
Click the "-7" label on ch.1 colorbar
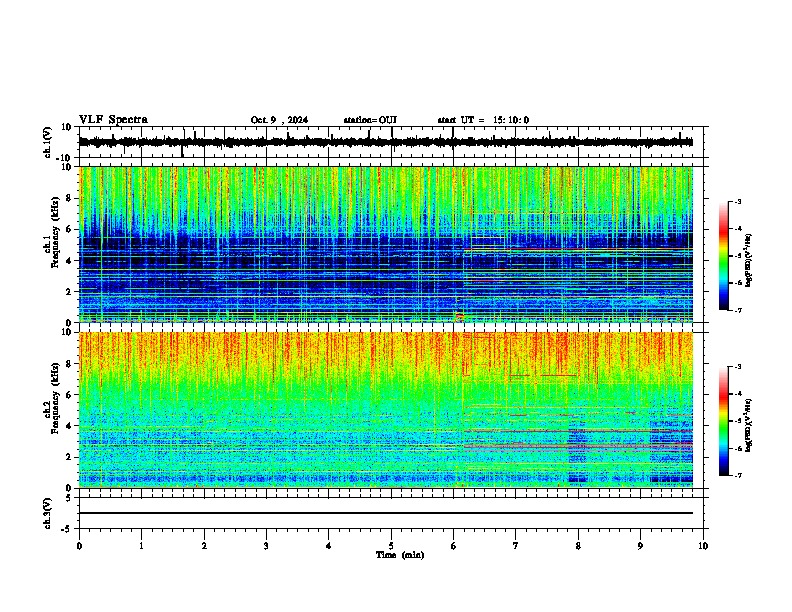tap(737, 310)
